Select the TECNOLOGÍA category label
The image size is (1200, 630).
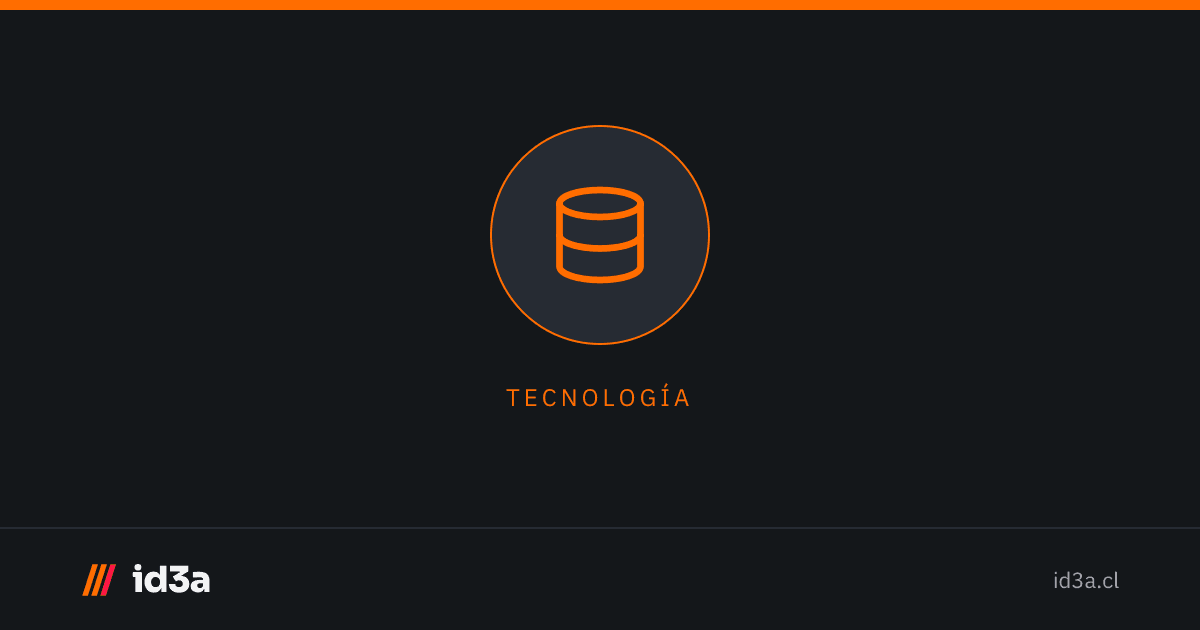coord(599,397)
